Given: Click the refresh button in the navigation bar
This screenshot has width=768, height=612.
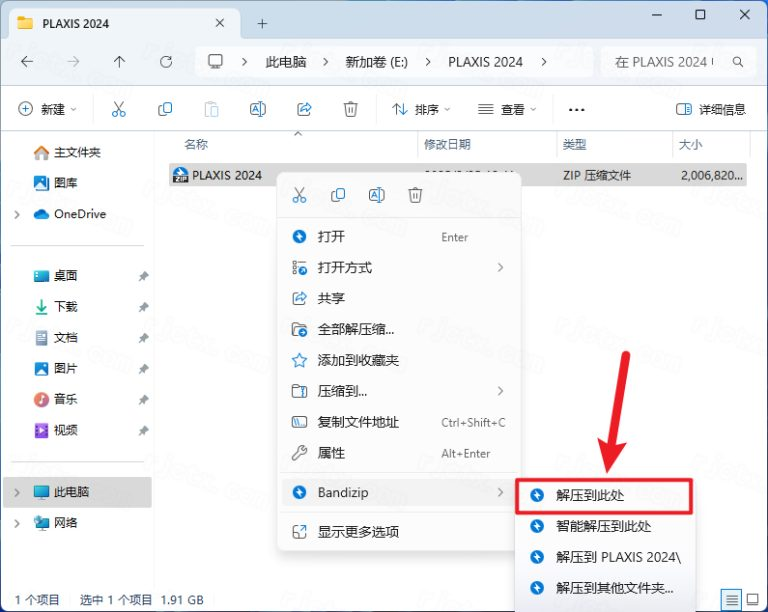Looking at the screenshot, I should click(x=166, y=61).
